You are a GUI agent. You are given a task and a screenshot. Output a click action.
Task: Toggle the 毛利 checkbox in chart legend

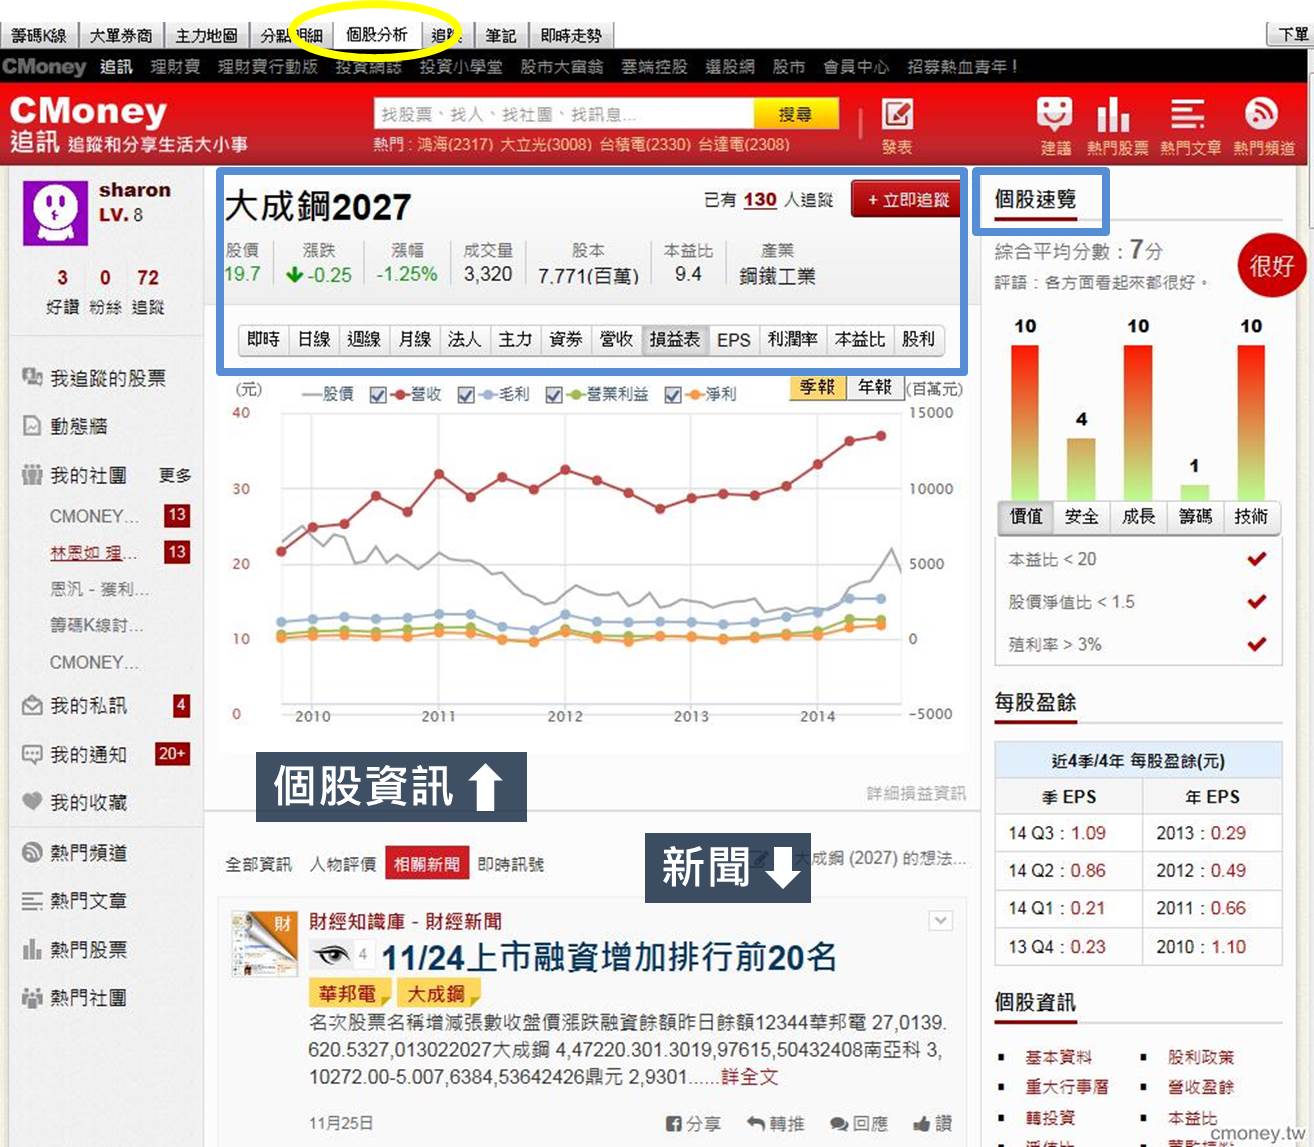point(465,395)
